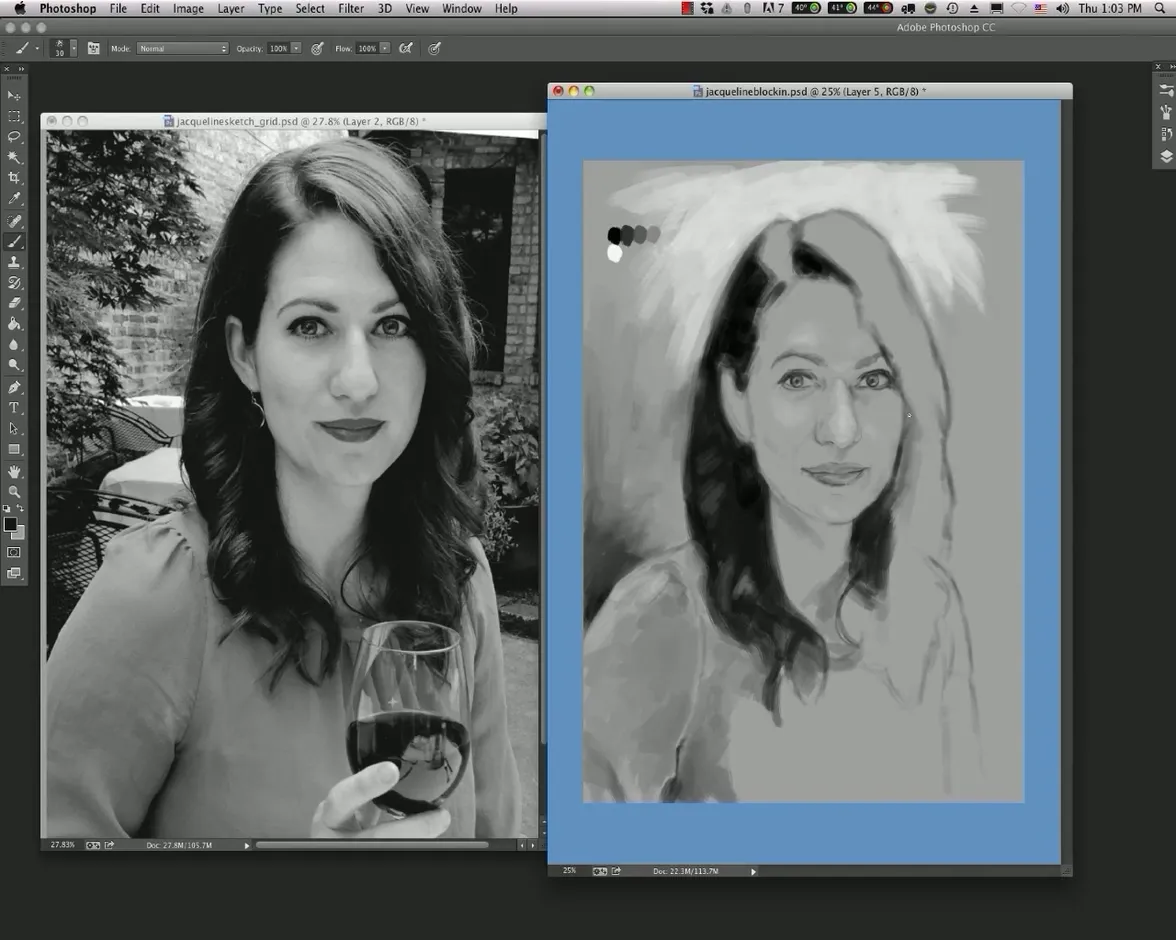Select the Eyedropper tool
This screenshot has width=1176, height=940.
point(14,199)
